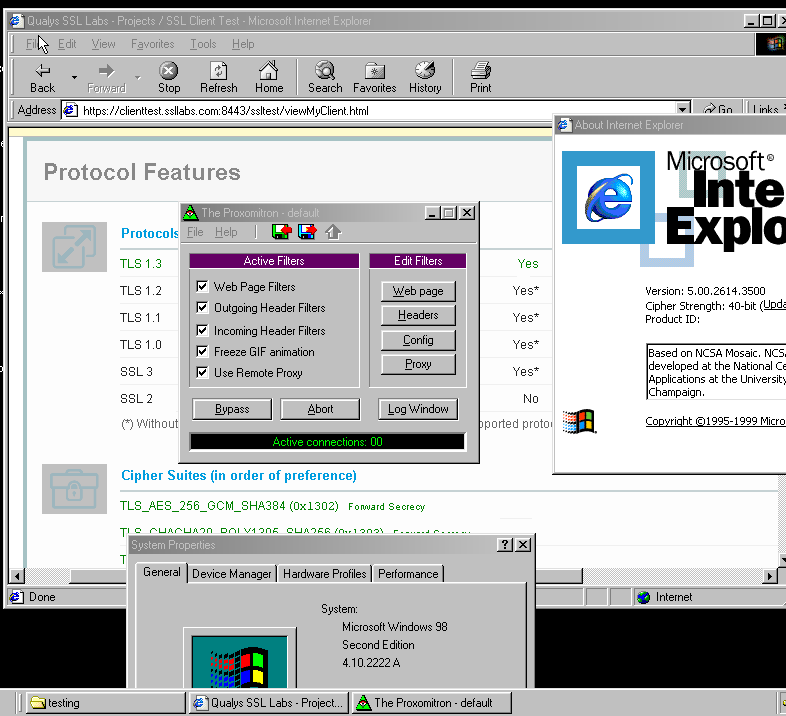Click the status bar Done page icon
Screen dimensions: 786x716
[17, 597]
